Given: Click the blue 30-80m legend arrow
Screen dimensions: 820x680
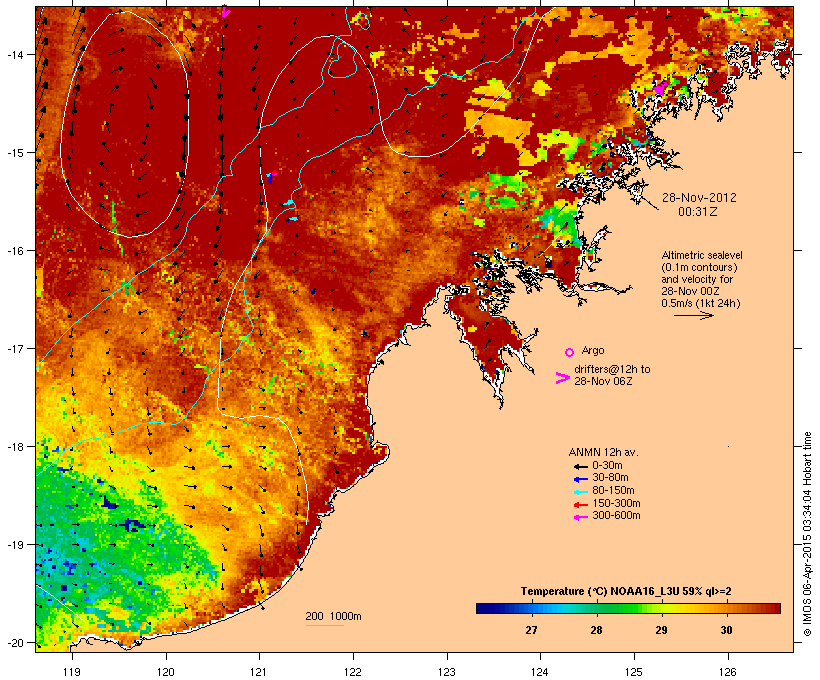Looking at the screenshot, I should tap(580, 479).
